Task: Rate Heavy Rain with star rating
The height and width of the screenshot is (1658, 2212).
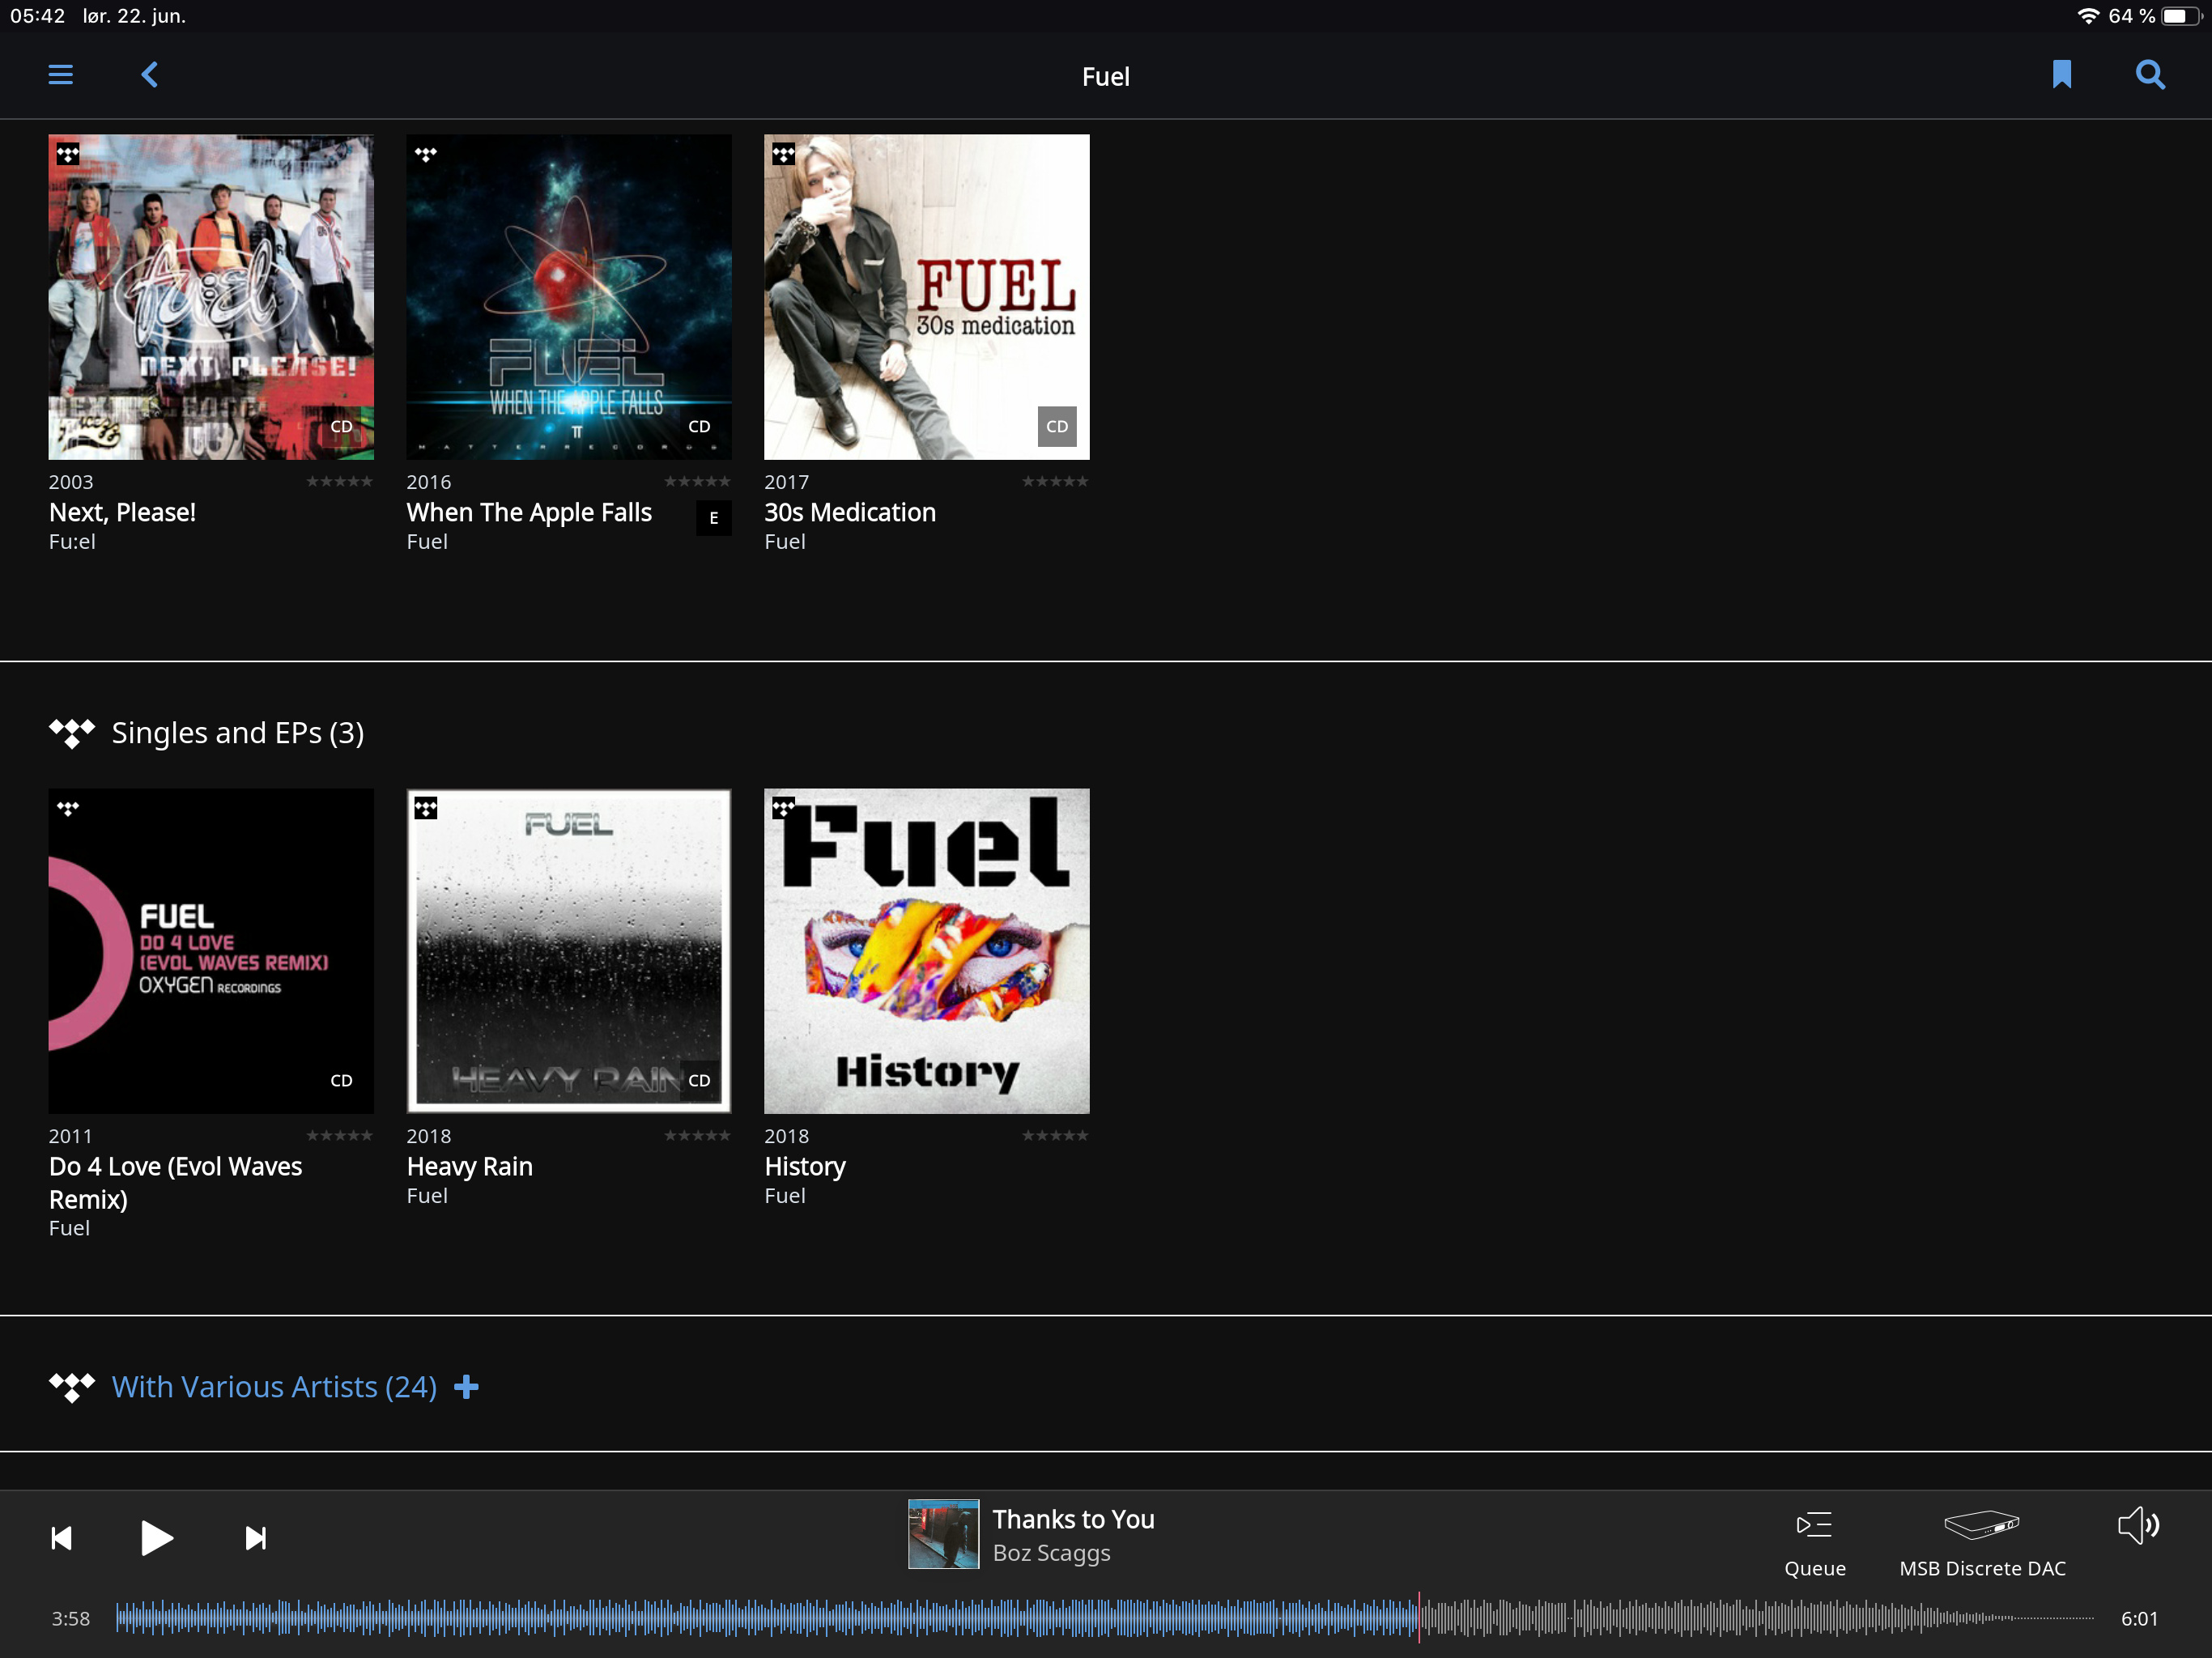Action: click(697, 1135)
